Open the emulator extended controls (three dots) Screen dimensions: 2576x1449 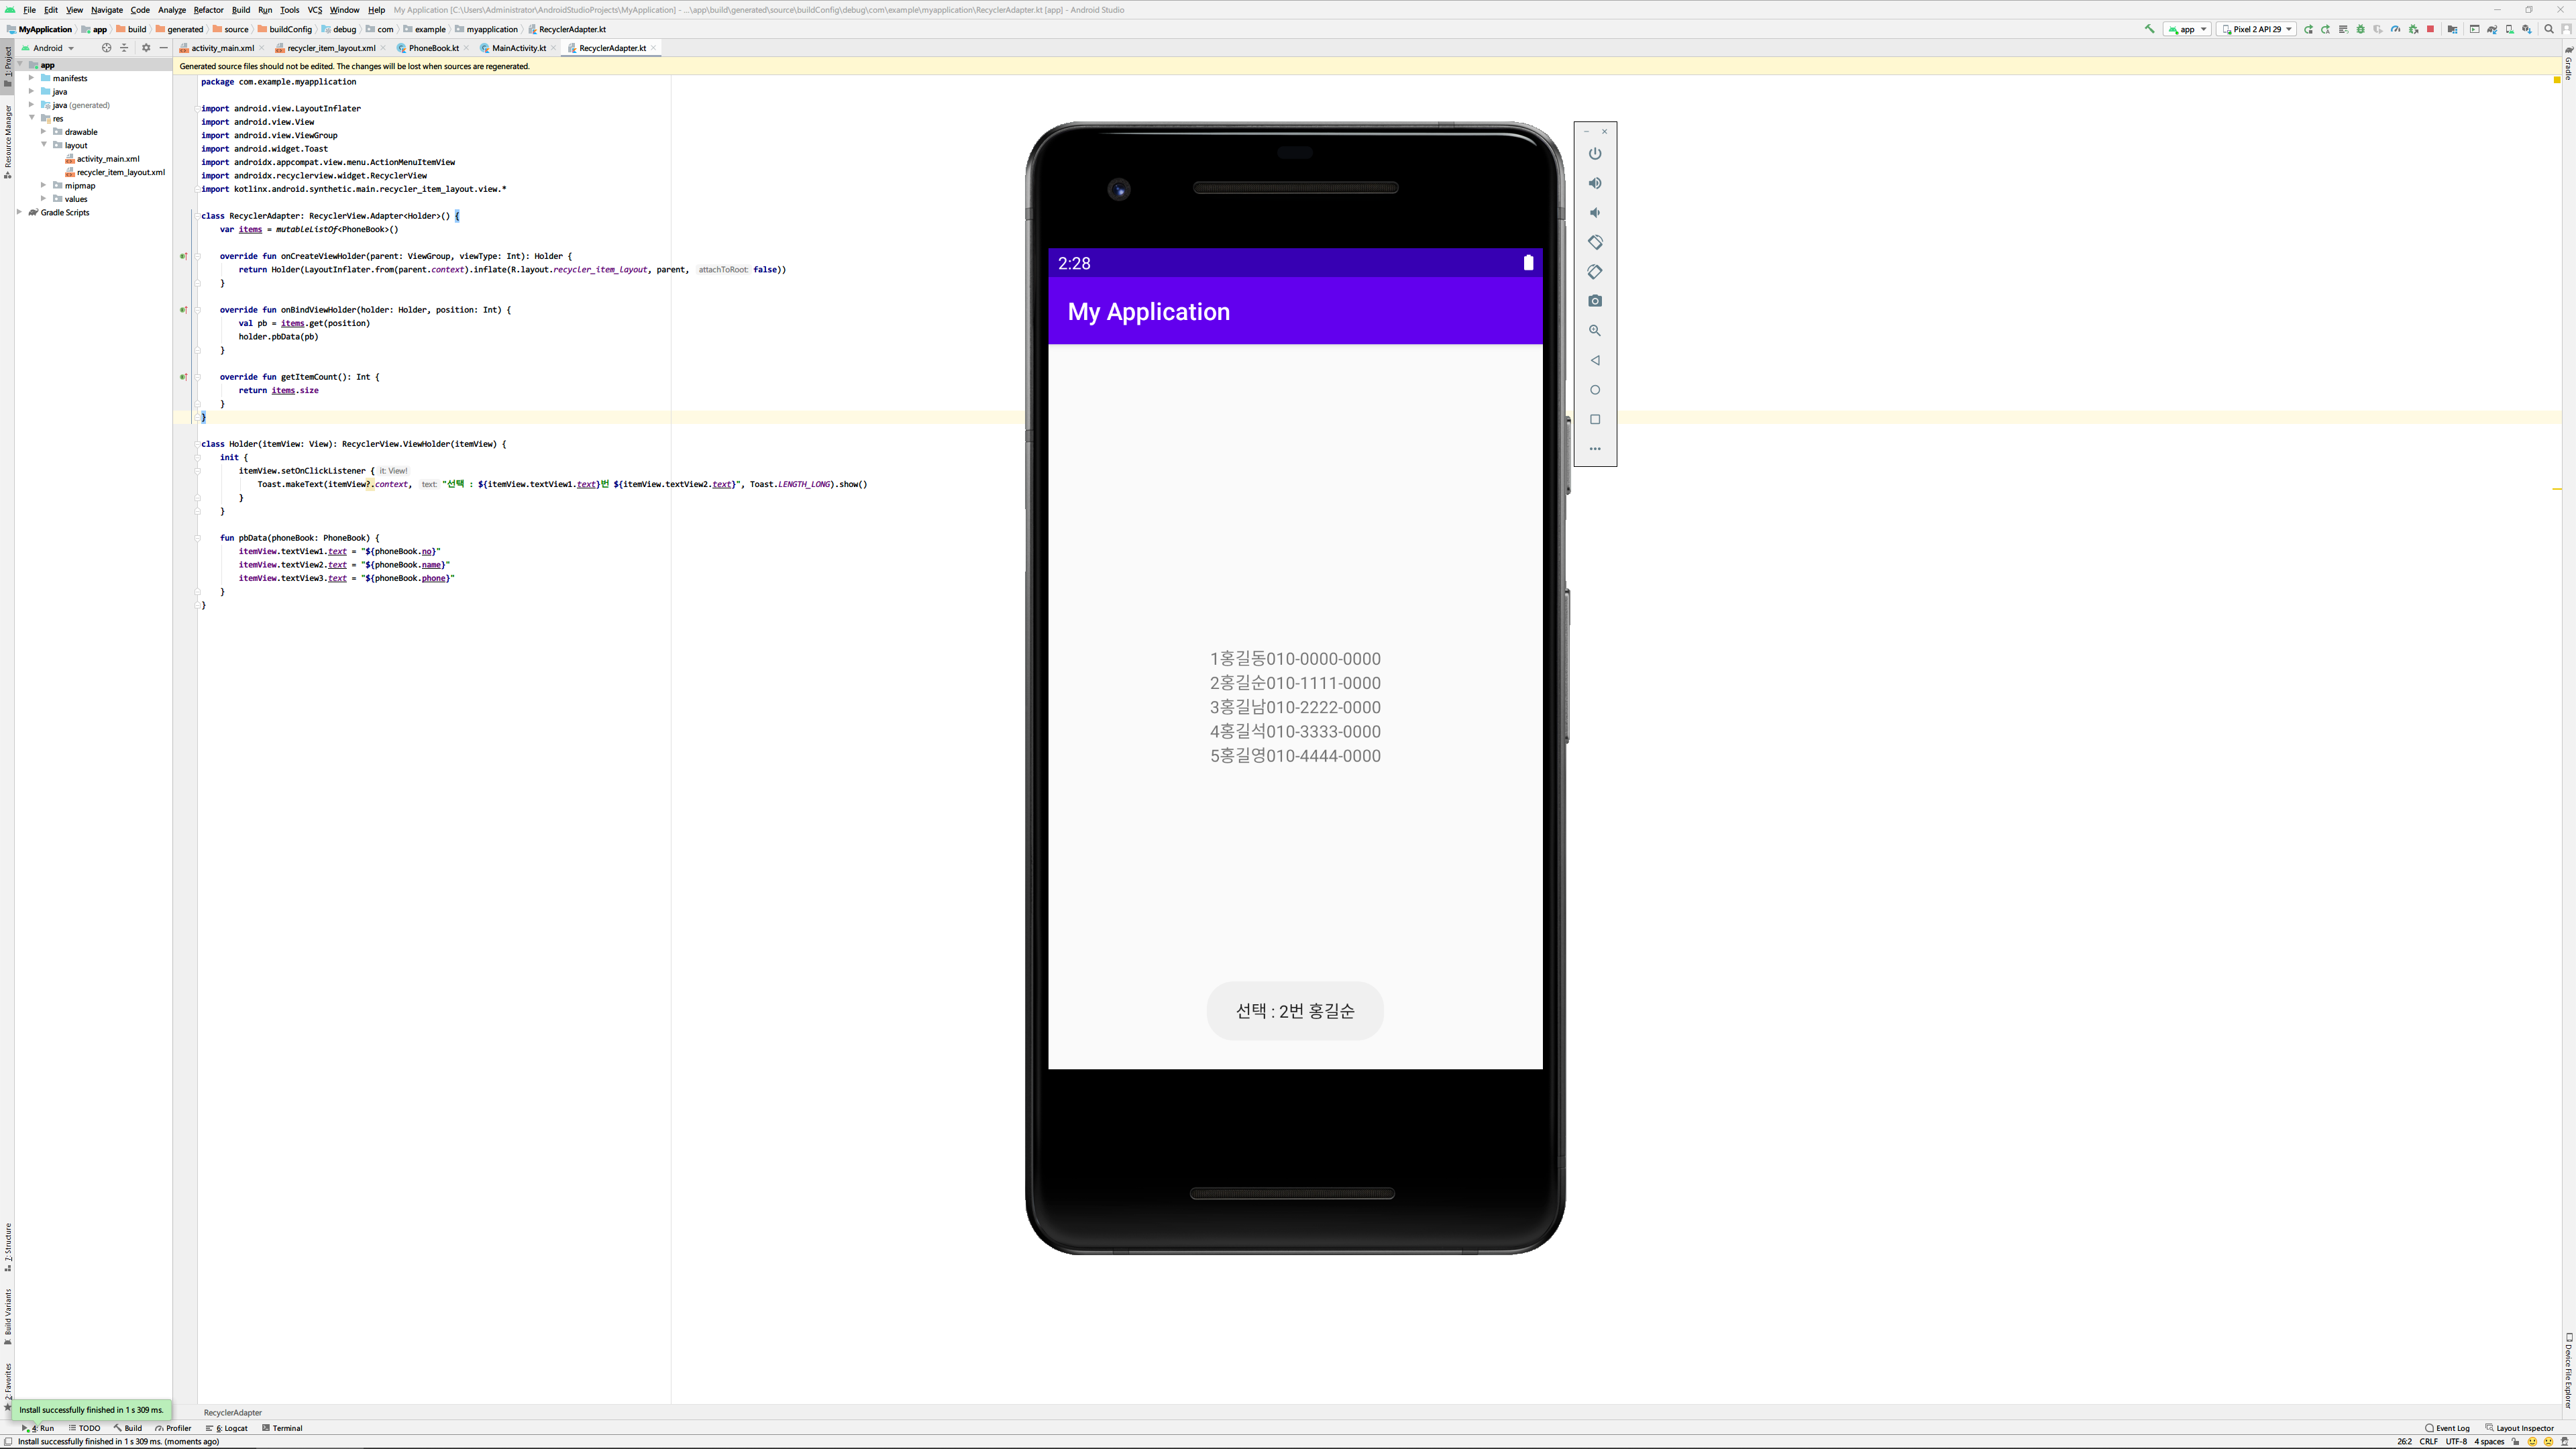click(1595, 449)
